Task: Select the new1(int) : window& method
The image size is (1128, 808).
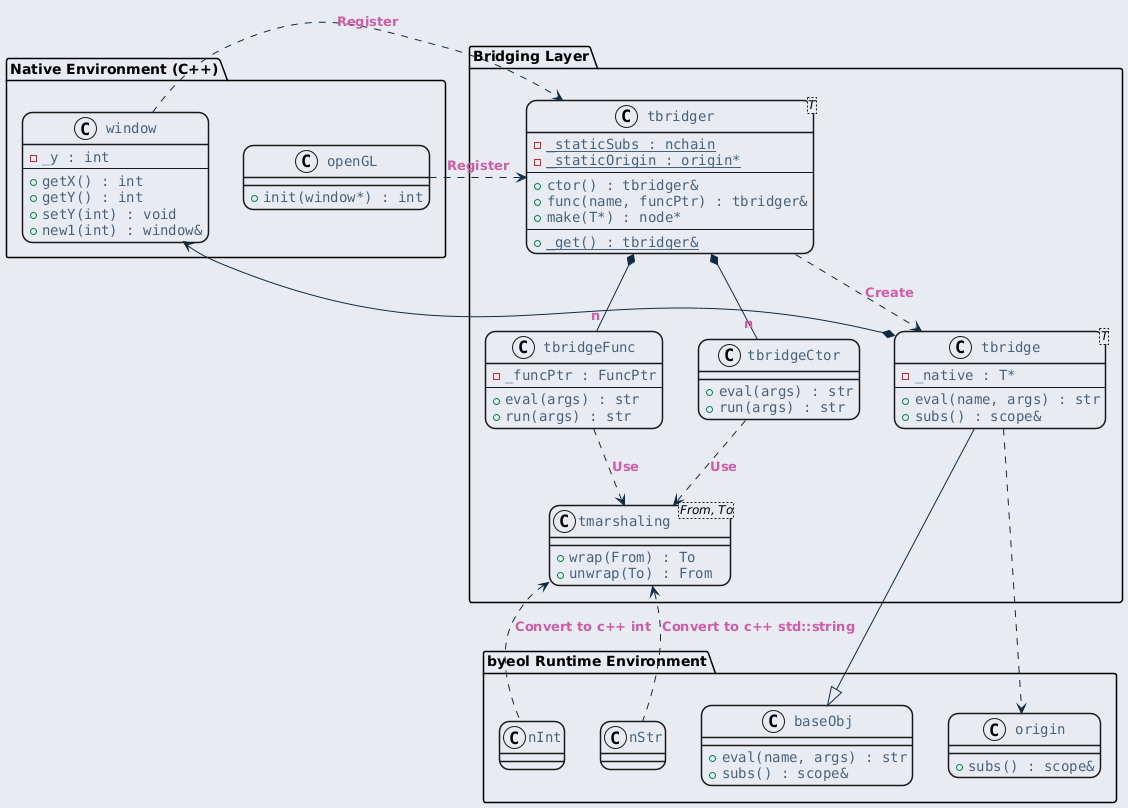Action: tap(122, 230)
